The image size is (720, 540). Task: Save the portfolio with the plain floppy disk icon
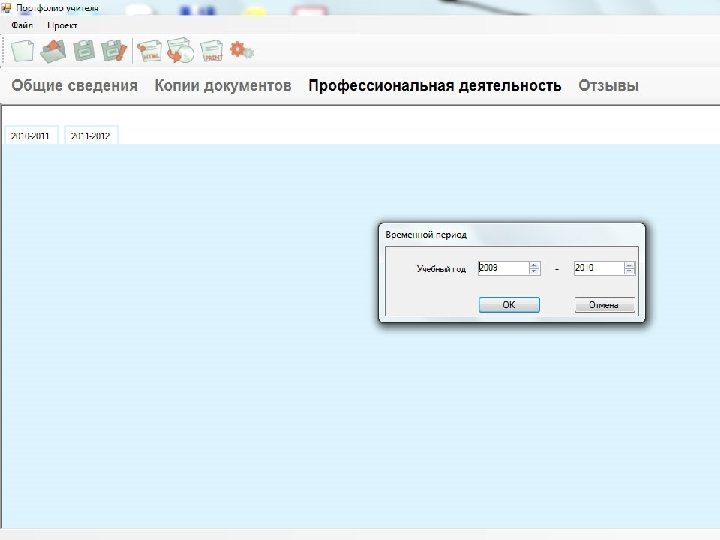[84, 51]
